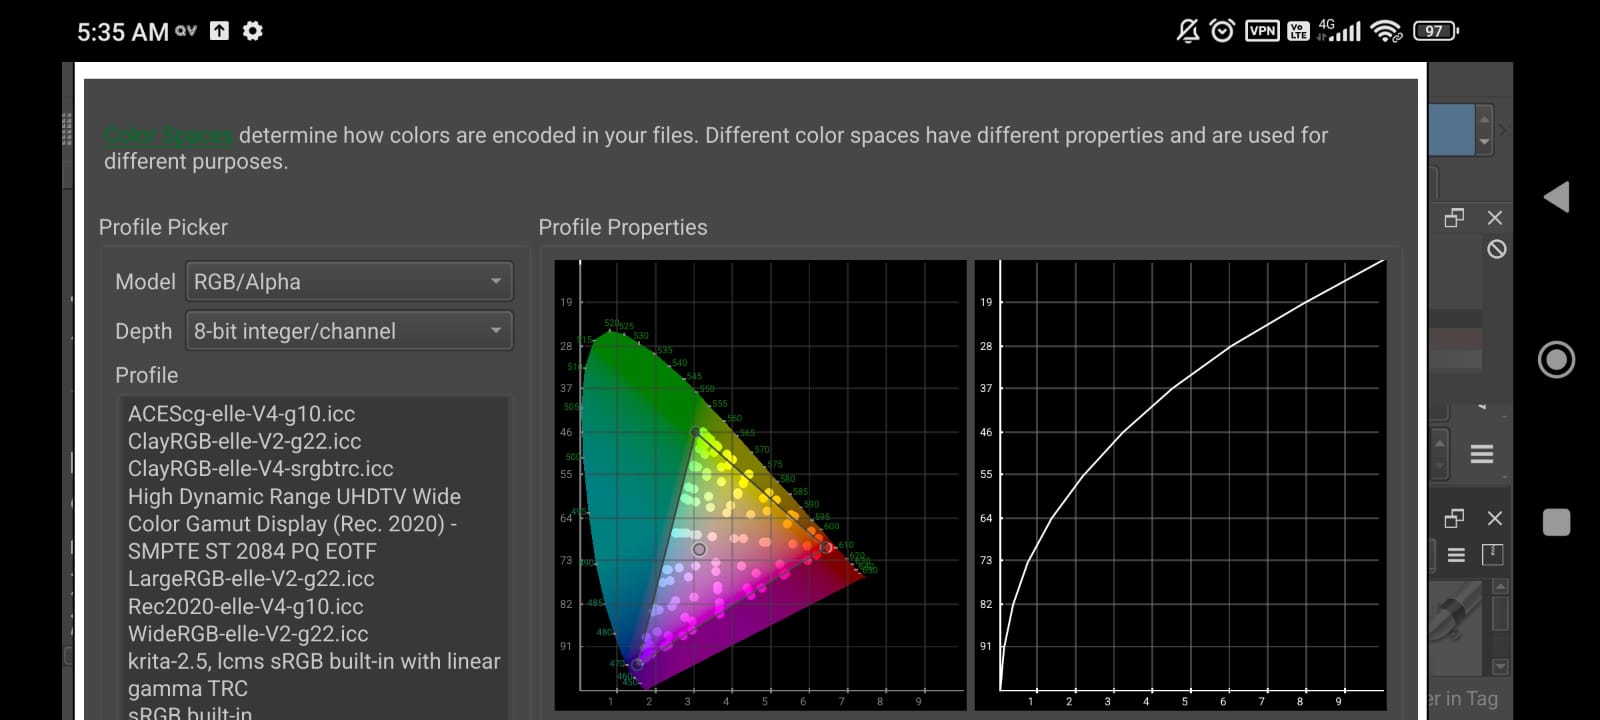The image size is (1600, 720).
Task: Float the upper docker panel
Action: click(1454, 218)
